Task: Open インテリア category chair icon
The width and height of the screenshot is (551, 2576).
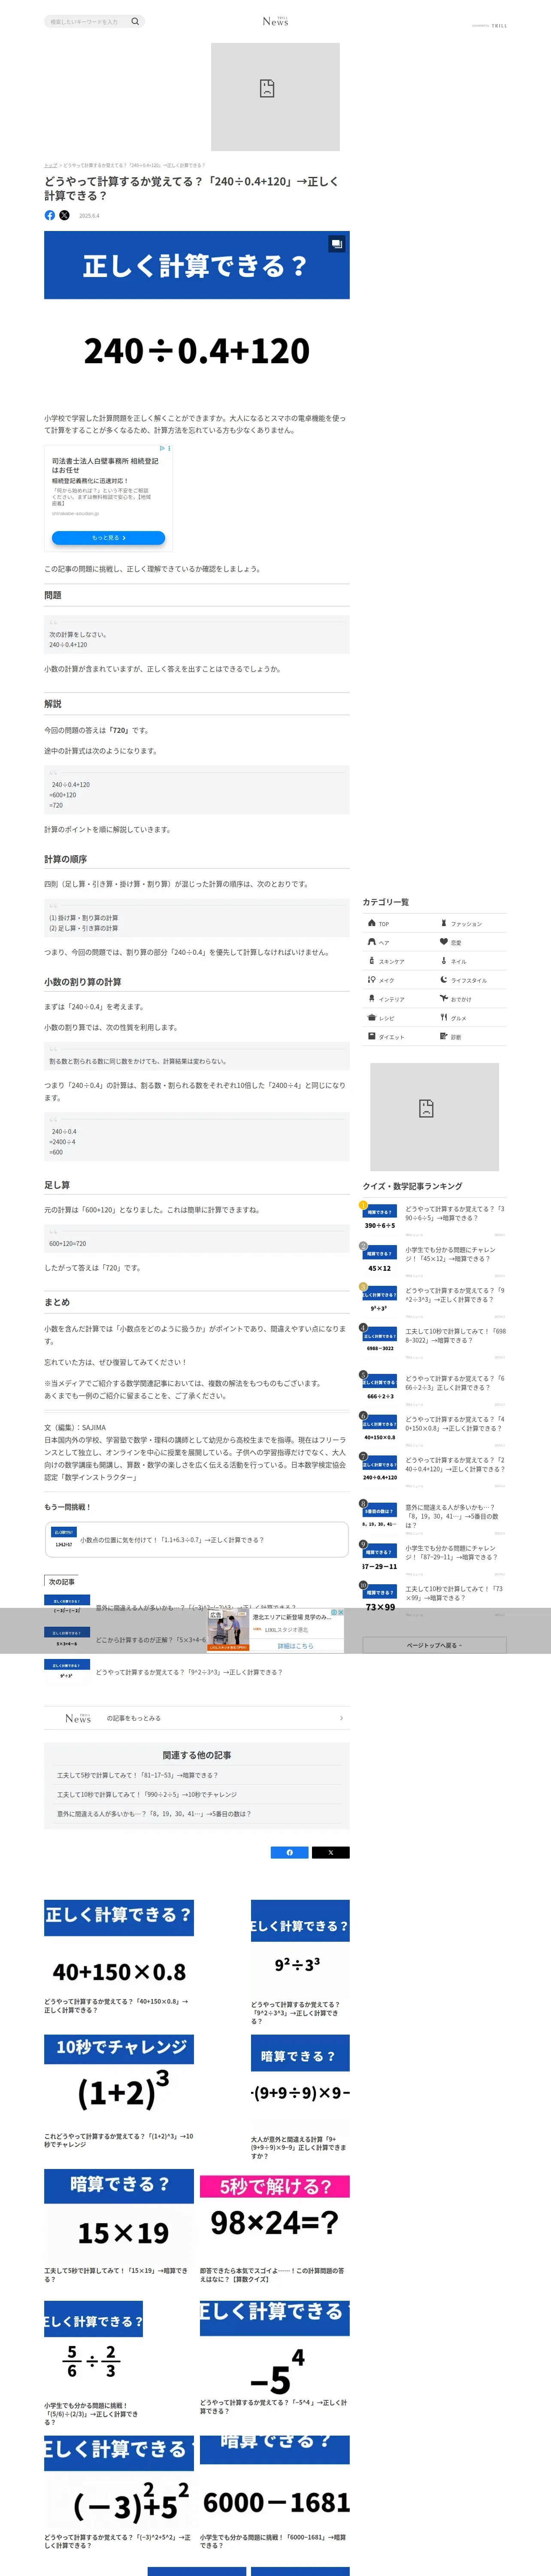Action: point(372,999)
